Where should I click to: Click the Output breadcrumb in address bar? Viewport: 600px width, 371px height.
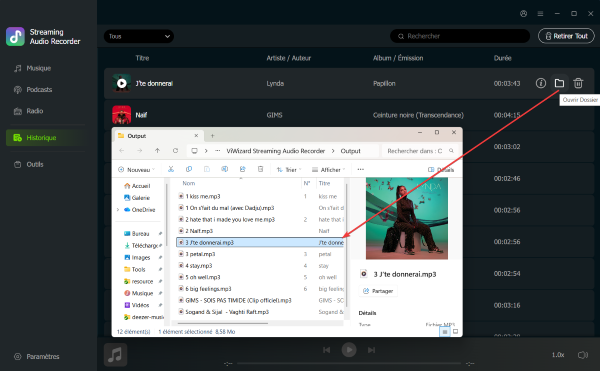(x=351, y=151)
